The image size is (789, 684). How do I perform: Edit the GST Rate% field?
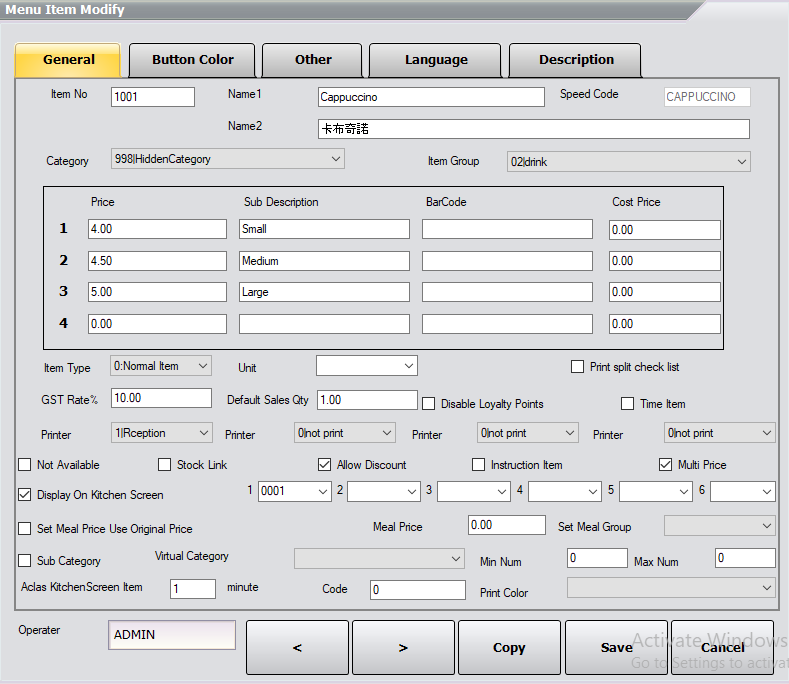161,398
